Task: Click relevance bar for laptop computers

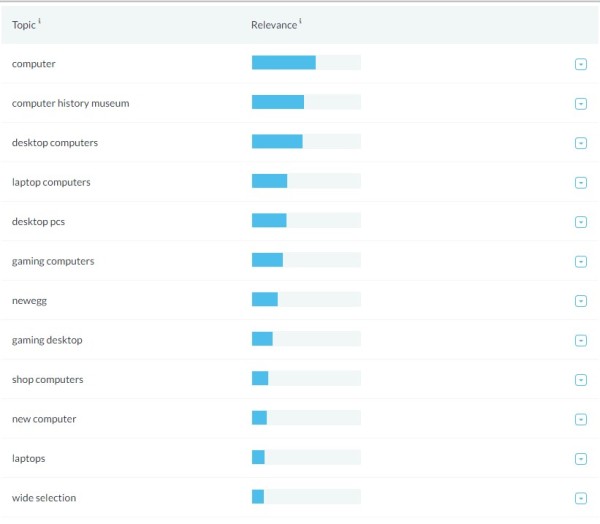Action: point(306,181)
